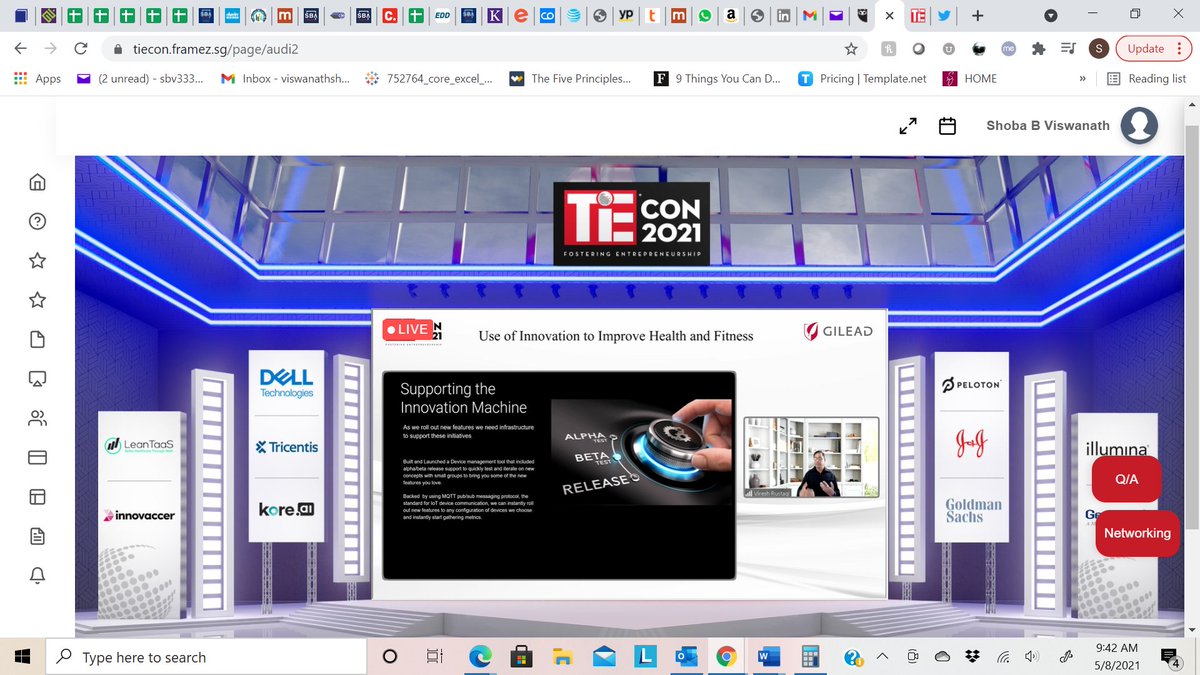Open notifications bell in sidebar
This screenshot has width=1200, height=675.
coord(37,575)
